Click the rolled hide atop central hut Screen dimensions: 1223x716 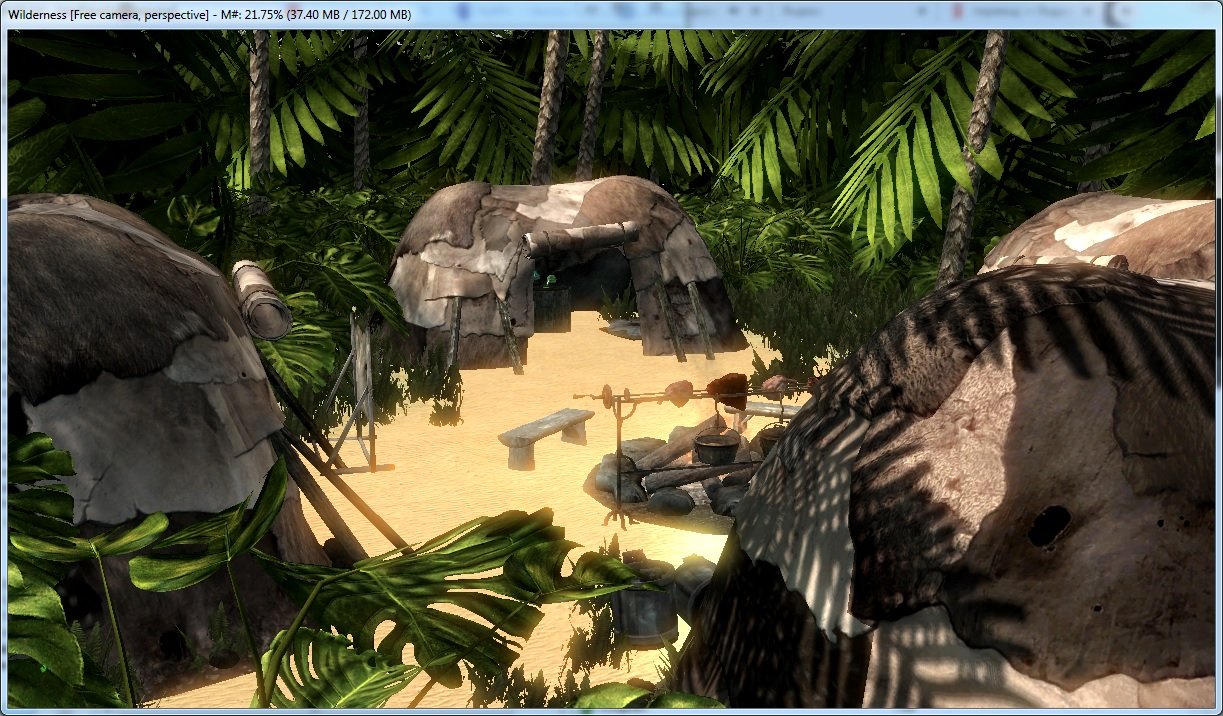(578, 240)
